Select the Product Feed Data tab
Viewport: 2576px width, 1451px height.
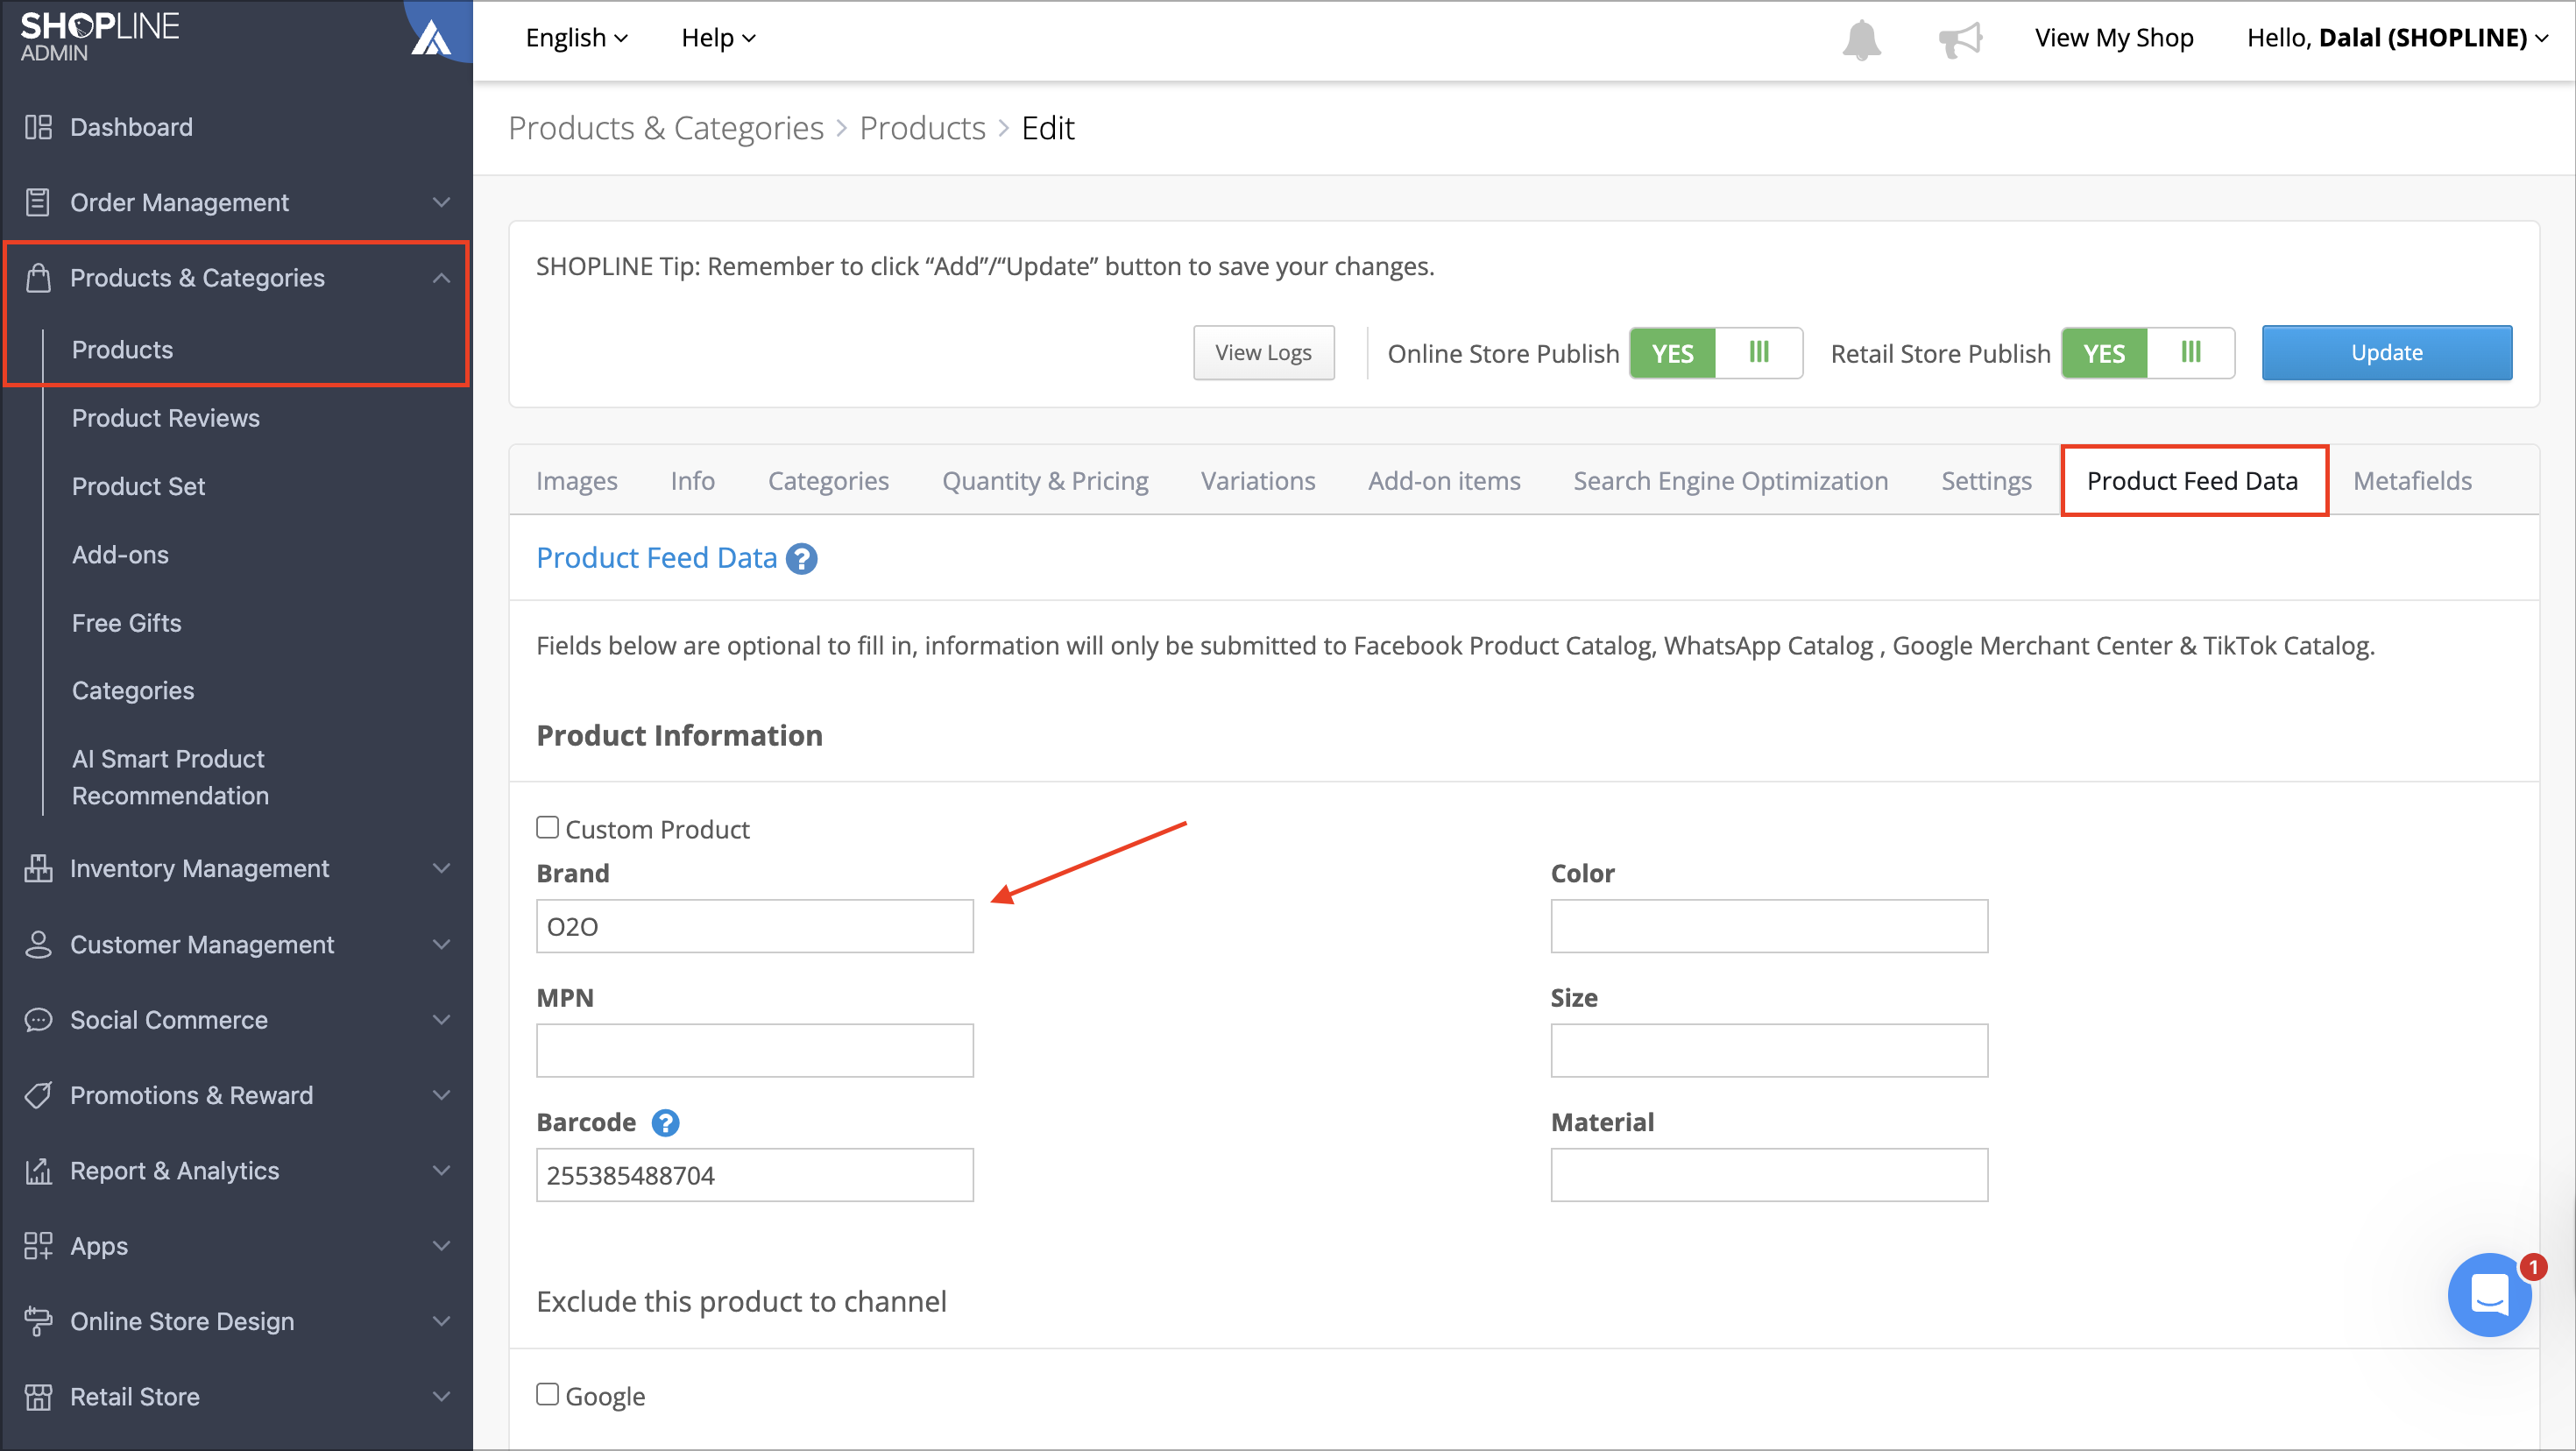(2193, 481)
